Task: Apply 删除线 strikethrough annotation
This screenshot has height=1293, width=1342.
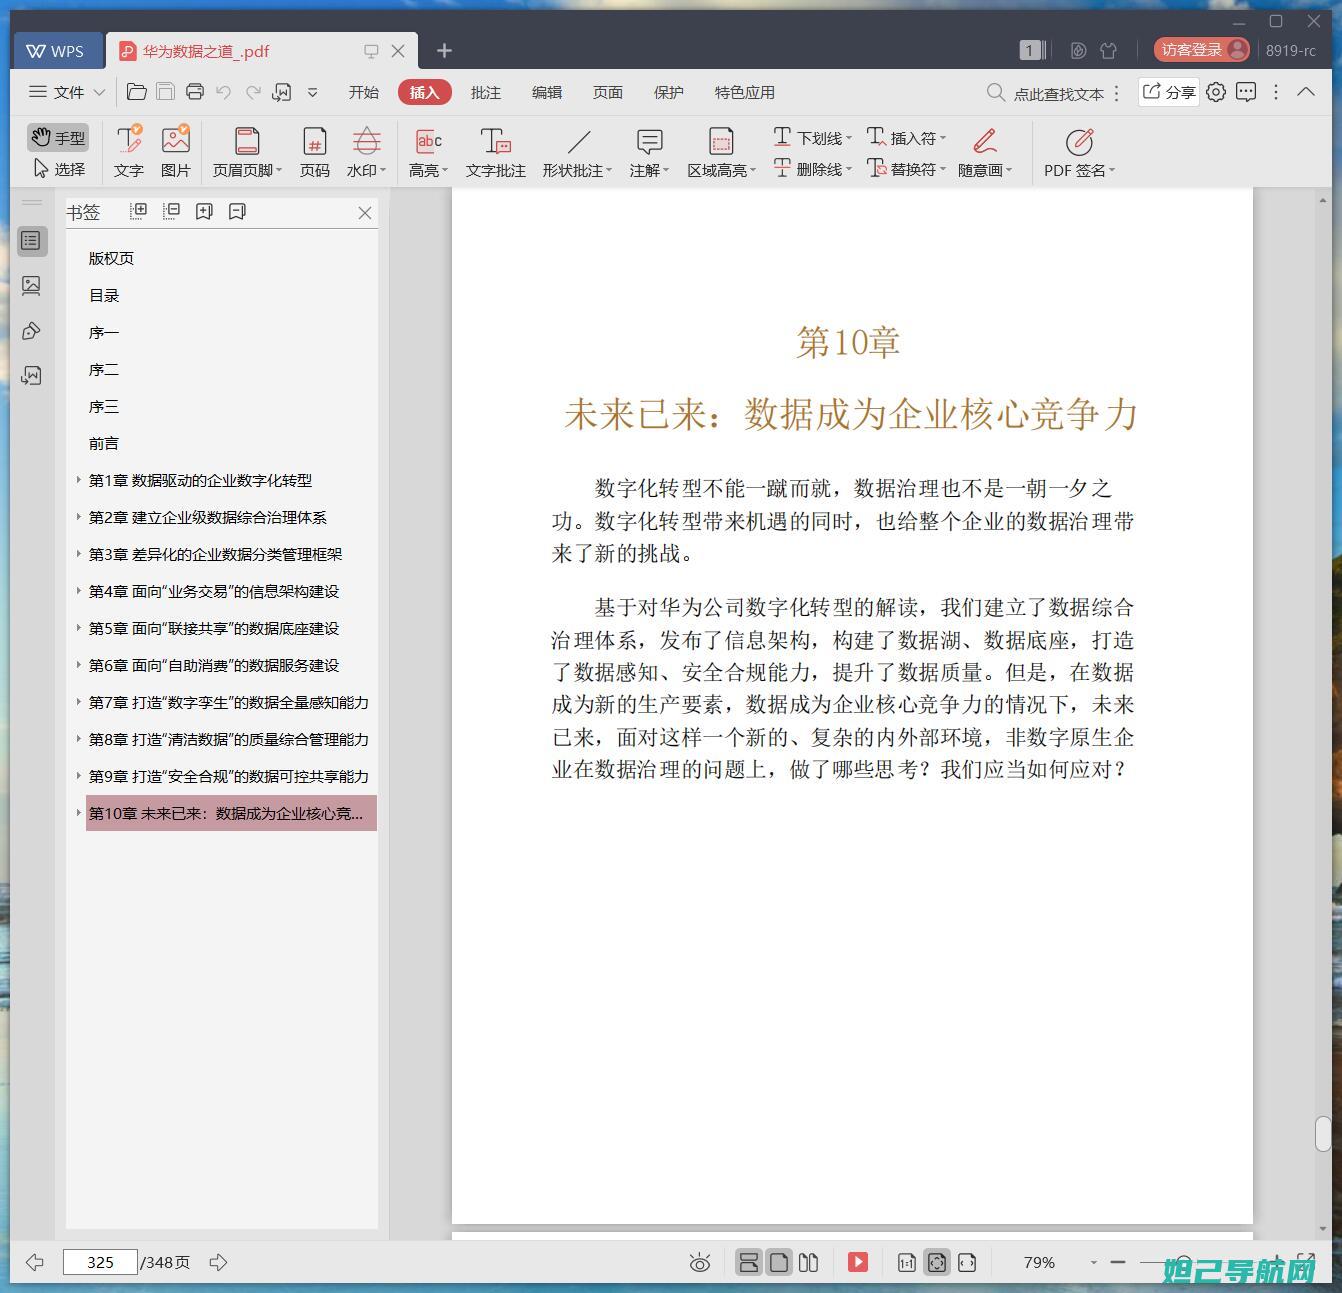Action: [x=812, y=169]
